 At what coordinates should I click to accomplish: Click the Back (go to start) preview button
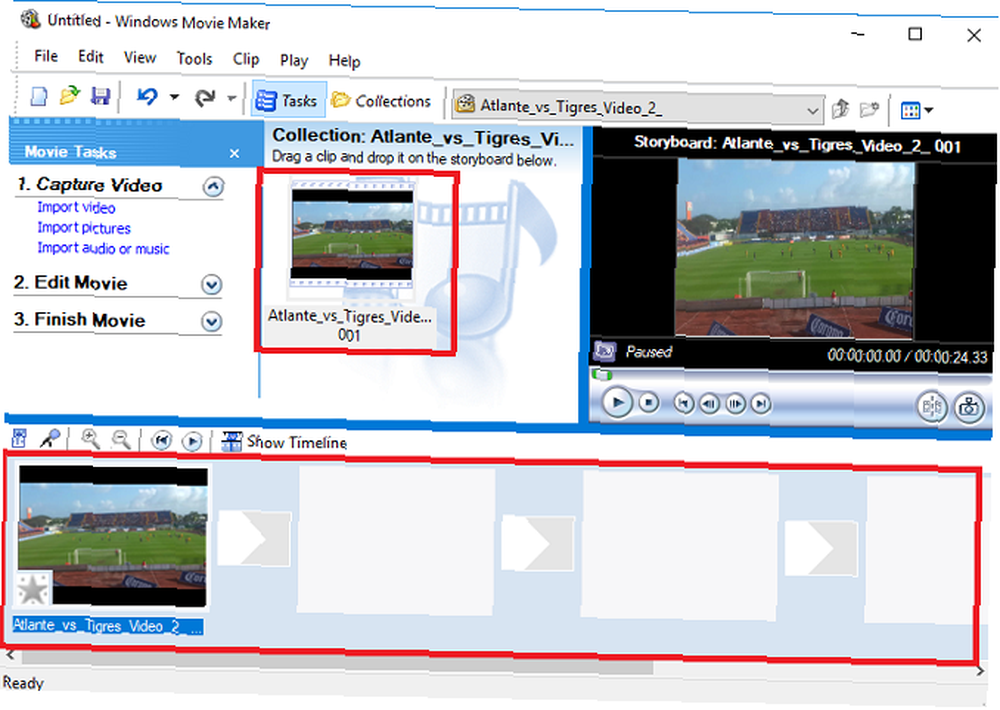point(684,403)
